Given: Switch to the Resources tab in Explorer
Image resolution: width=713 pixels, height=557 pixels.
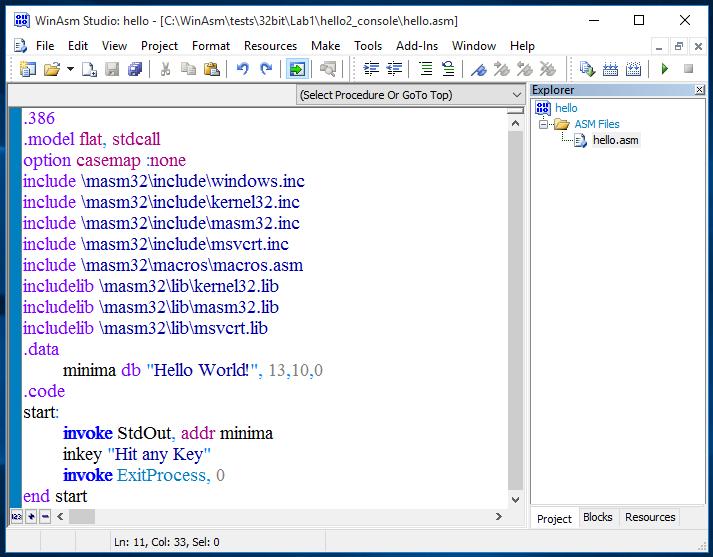Looking at the screenshot, I should pos(650,517).
